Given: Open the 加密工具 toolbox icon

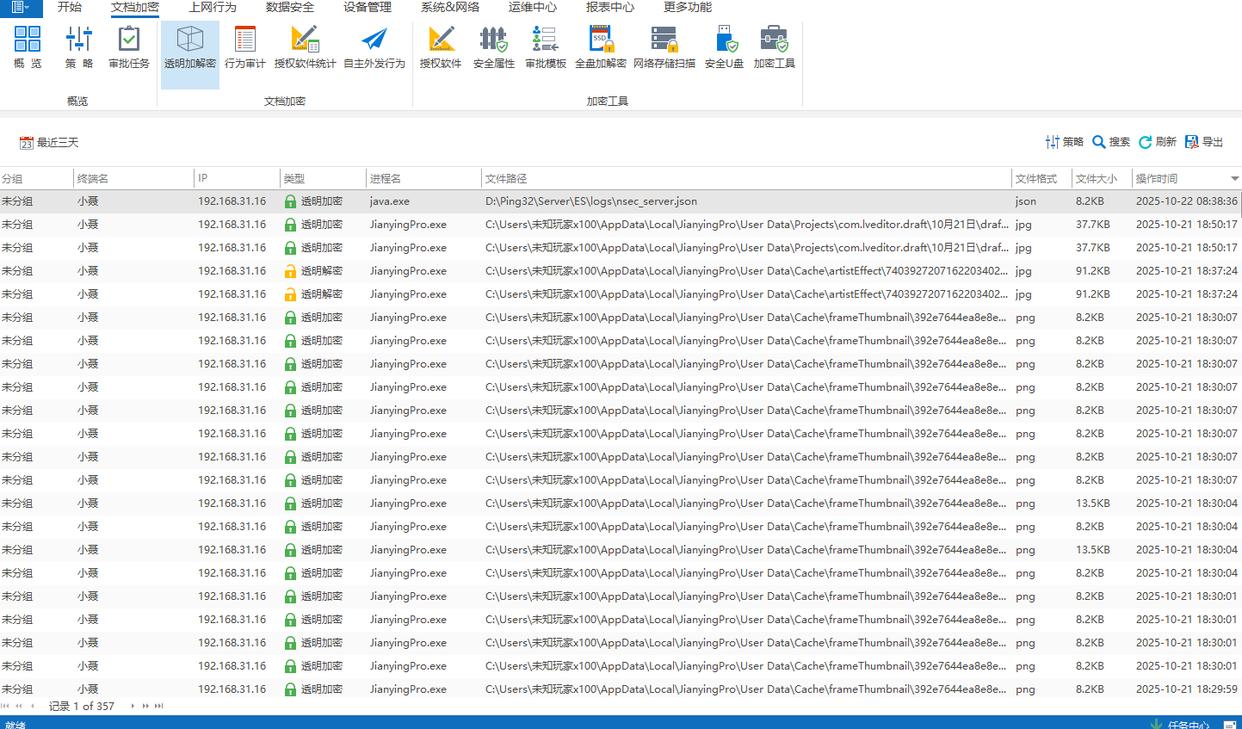Looking at the screenshot, I should click(774, 47).
